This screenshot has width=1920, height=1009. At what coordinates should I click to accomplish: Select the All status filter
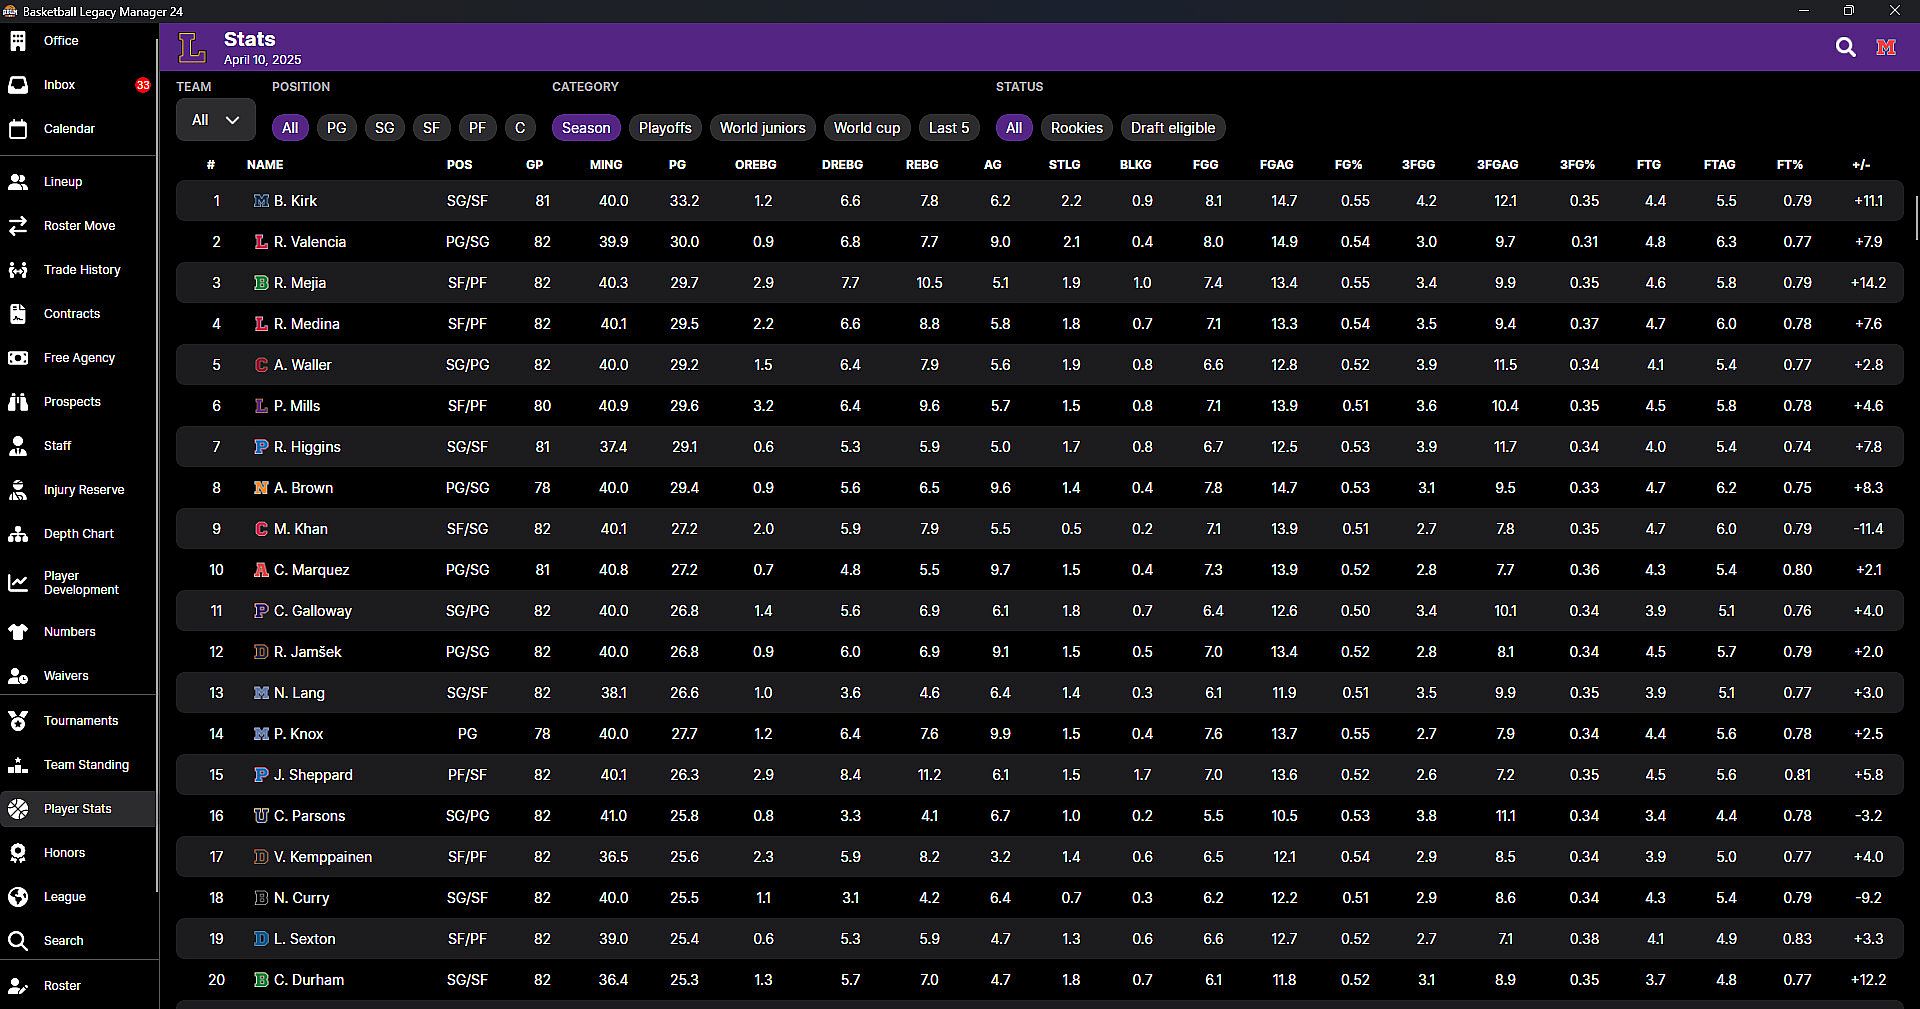[1014, 128]
